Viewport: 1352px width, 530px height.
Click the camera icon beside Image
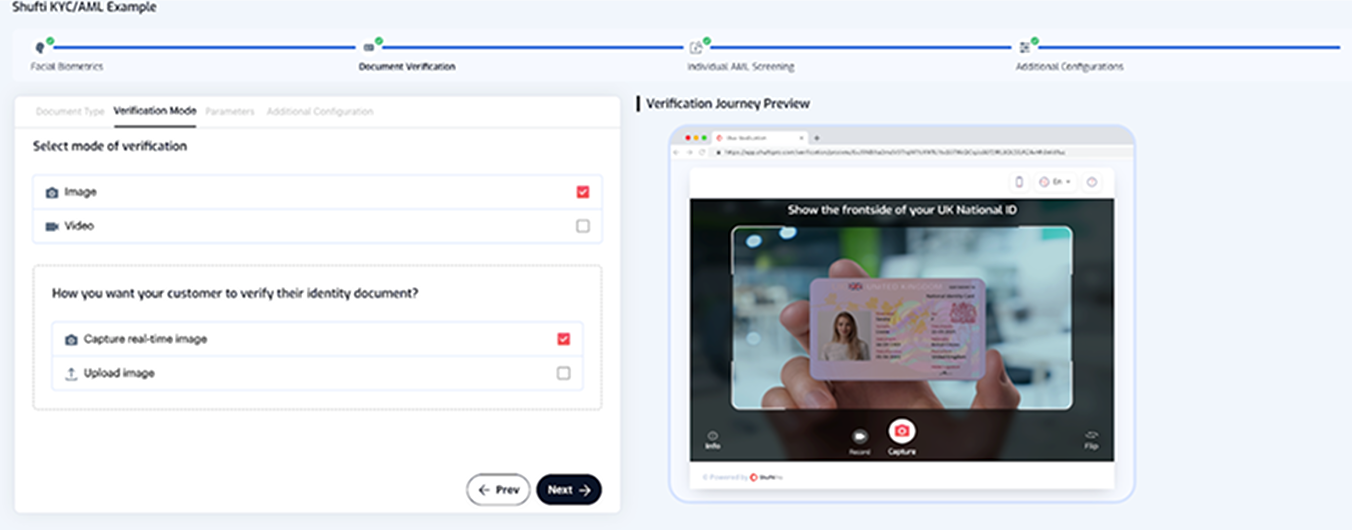coord(52,192)
